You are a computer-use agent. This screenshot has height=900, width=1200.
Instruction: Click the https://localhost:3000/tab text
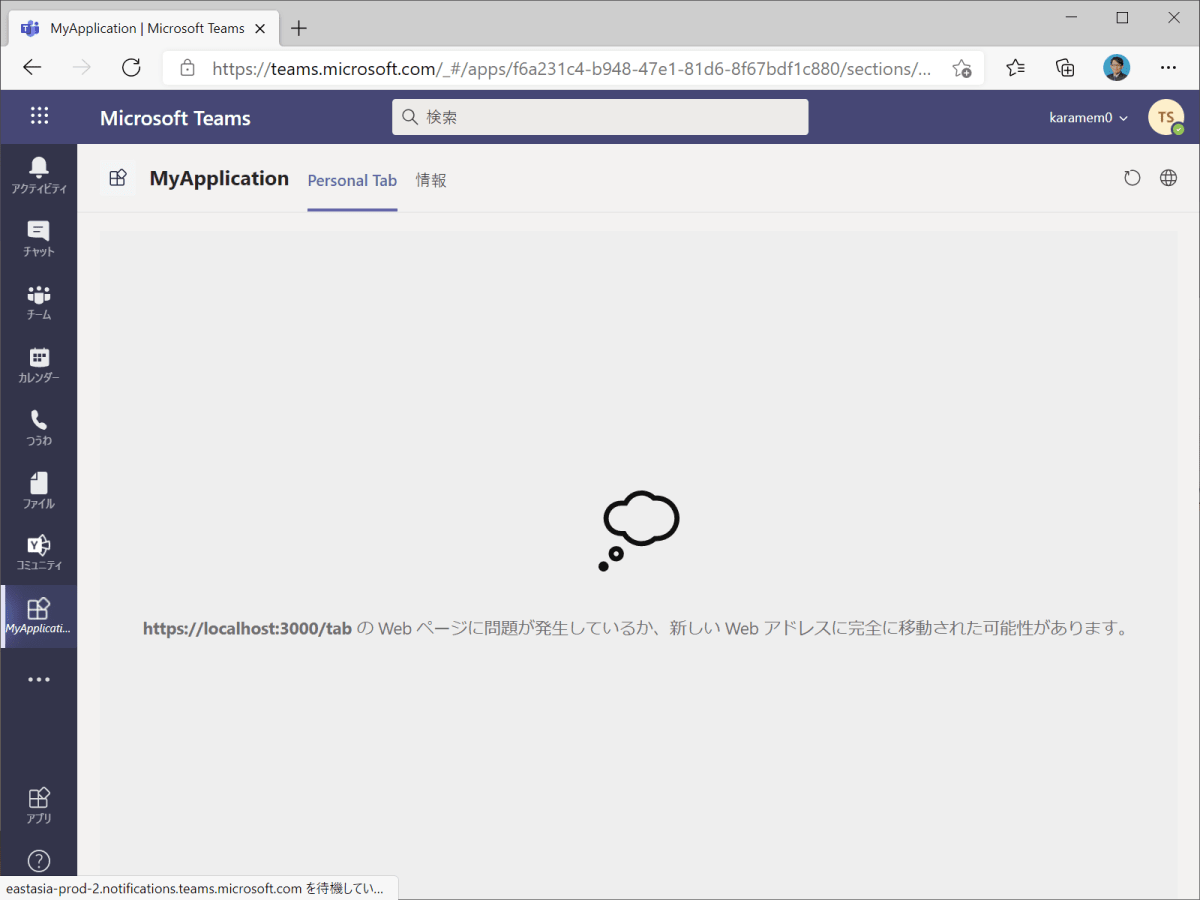tap(247, 629)
